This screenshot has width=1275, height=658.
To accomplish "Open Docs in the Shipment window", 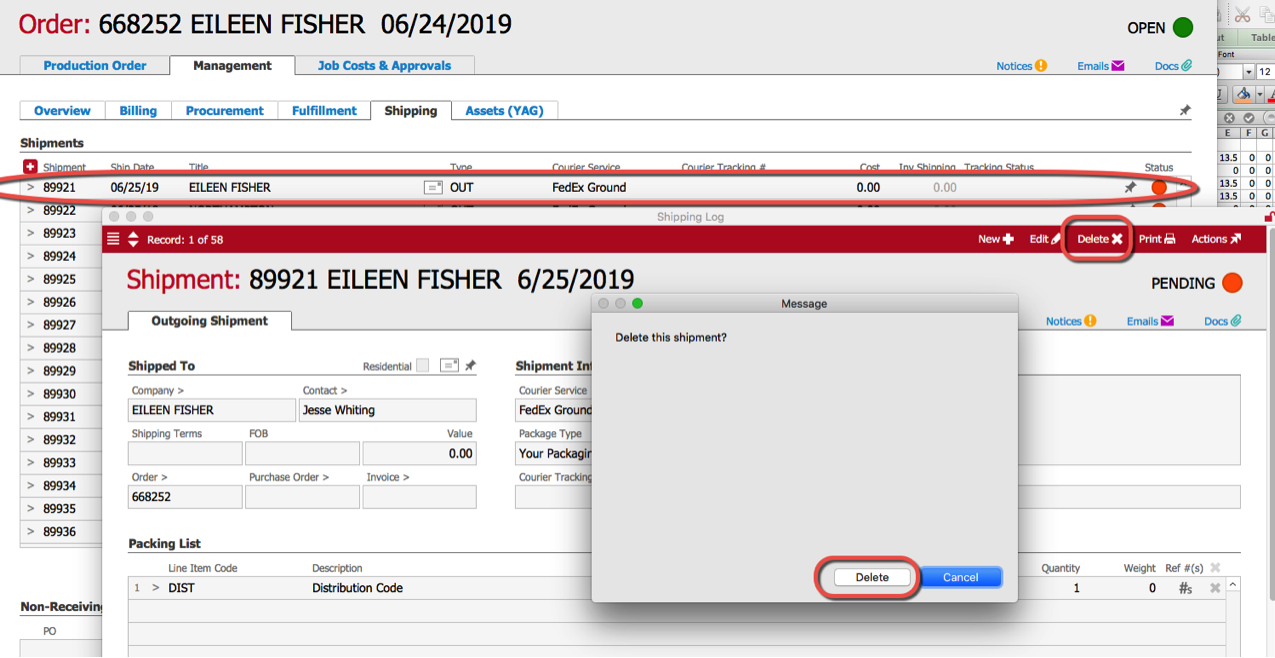I will click(1222, 321).
